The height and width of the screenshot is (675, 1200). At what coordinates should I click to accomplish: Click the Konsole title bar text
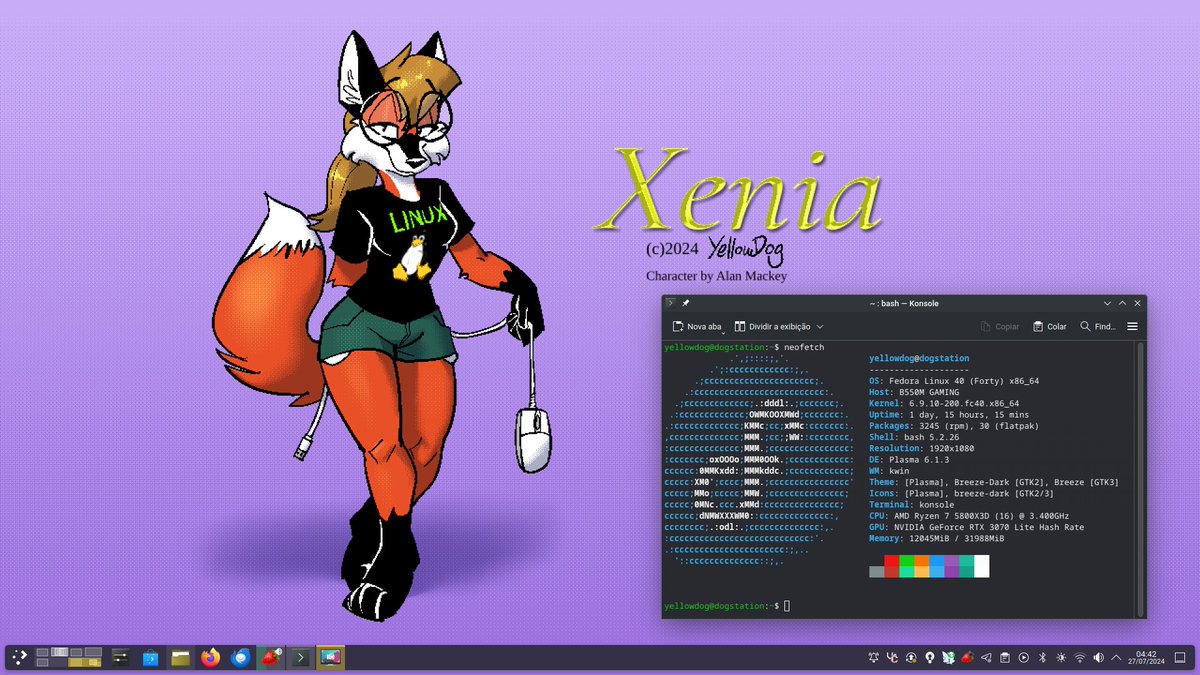pos(904,303)
